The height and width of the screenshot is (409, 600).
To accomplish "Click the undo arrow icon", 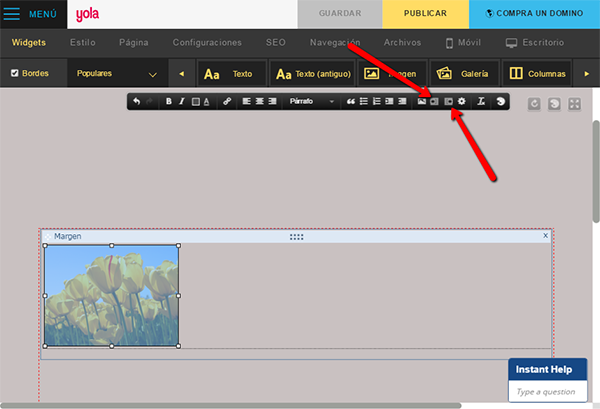I will click(x=137, y=102).
